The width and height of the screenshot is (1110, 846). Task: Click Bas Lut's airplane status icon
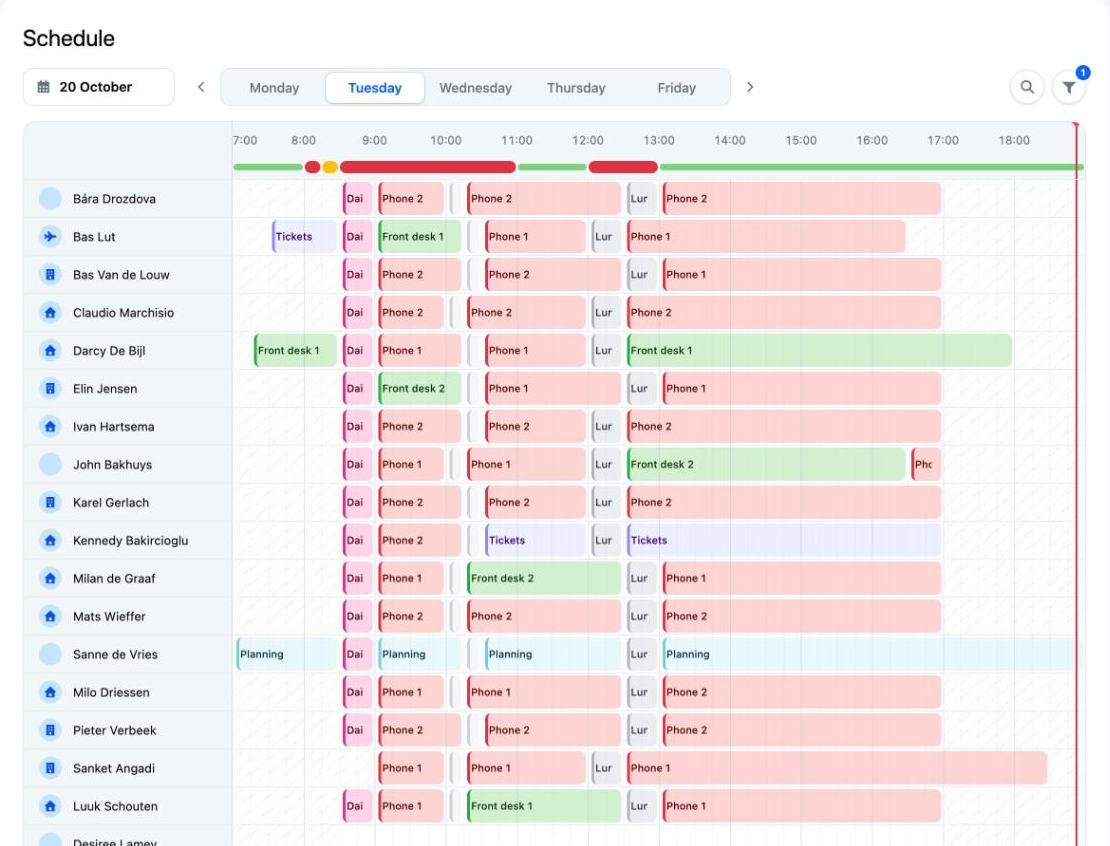coord(50,236)
